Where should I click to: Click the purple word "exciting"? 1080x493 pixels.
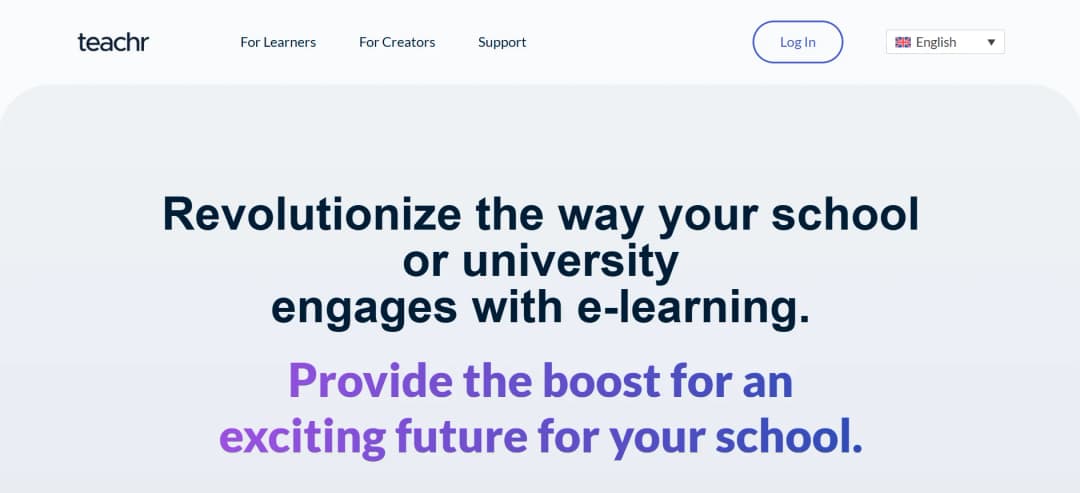[302, 435]
